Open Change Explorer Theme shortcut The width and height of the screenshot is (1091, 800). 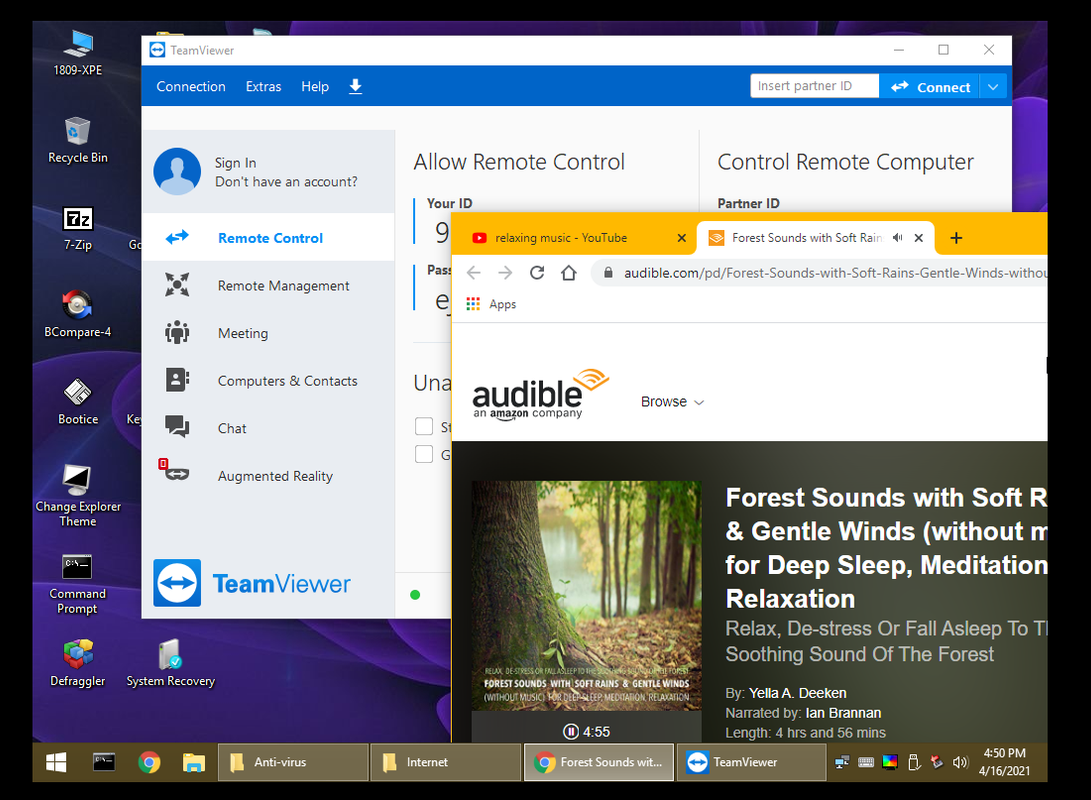pyautogui.click(x=78, y=496)
